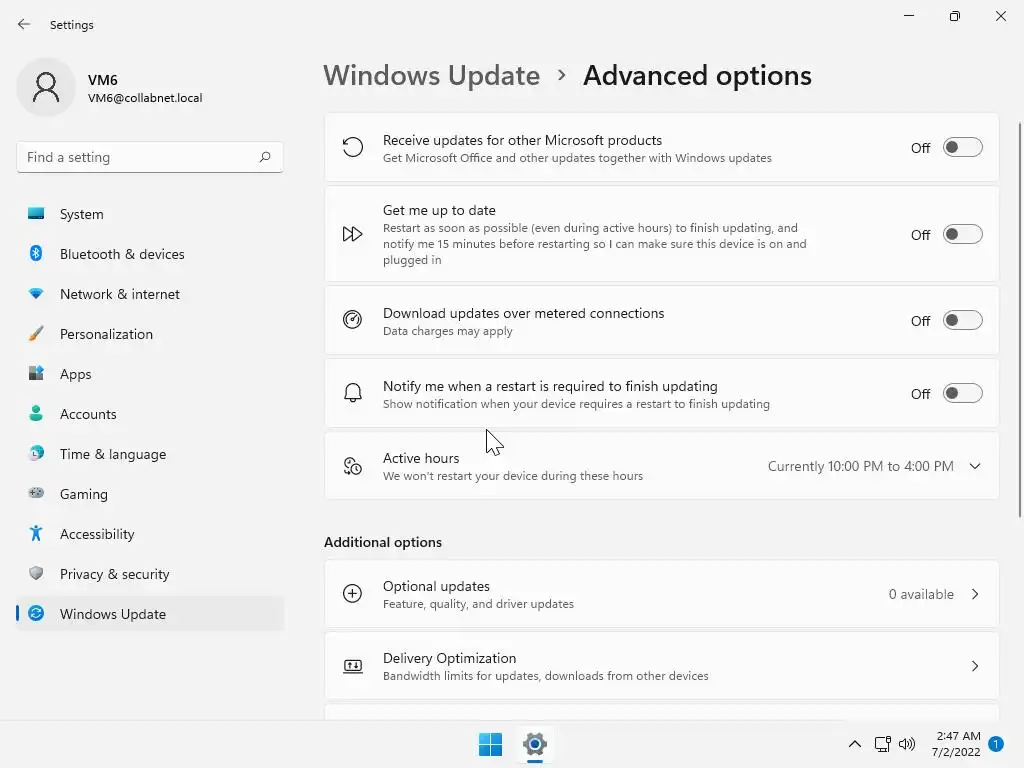The image size is (1024, 768).
Task: Open the Delivery Optimization row
Action: pyautogui.click(x=662, y=666)
